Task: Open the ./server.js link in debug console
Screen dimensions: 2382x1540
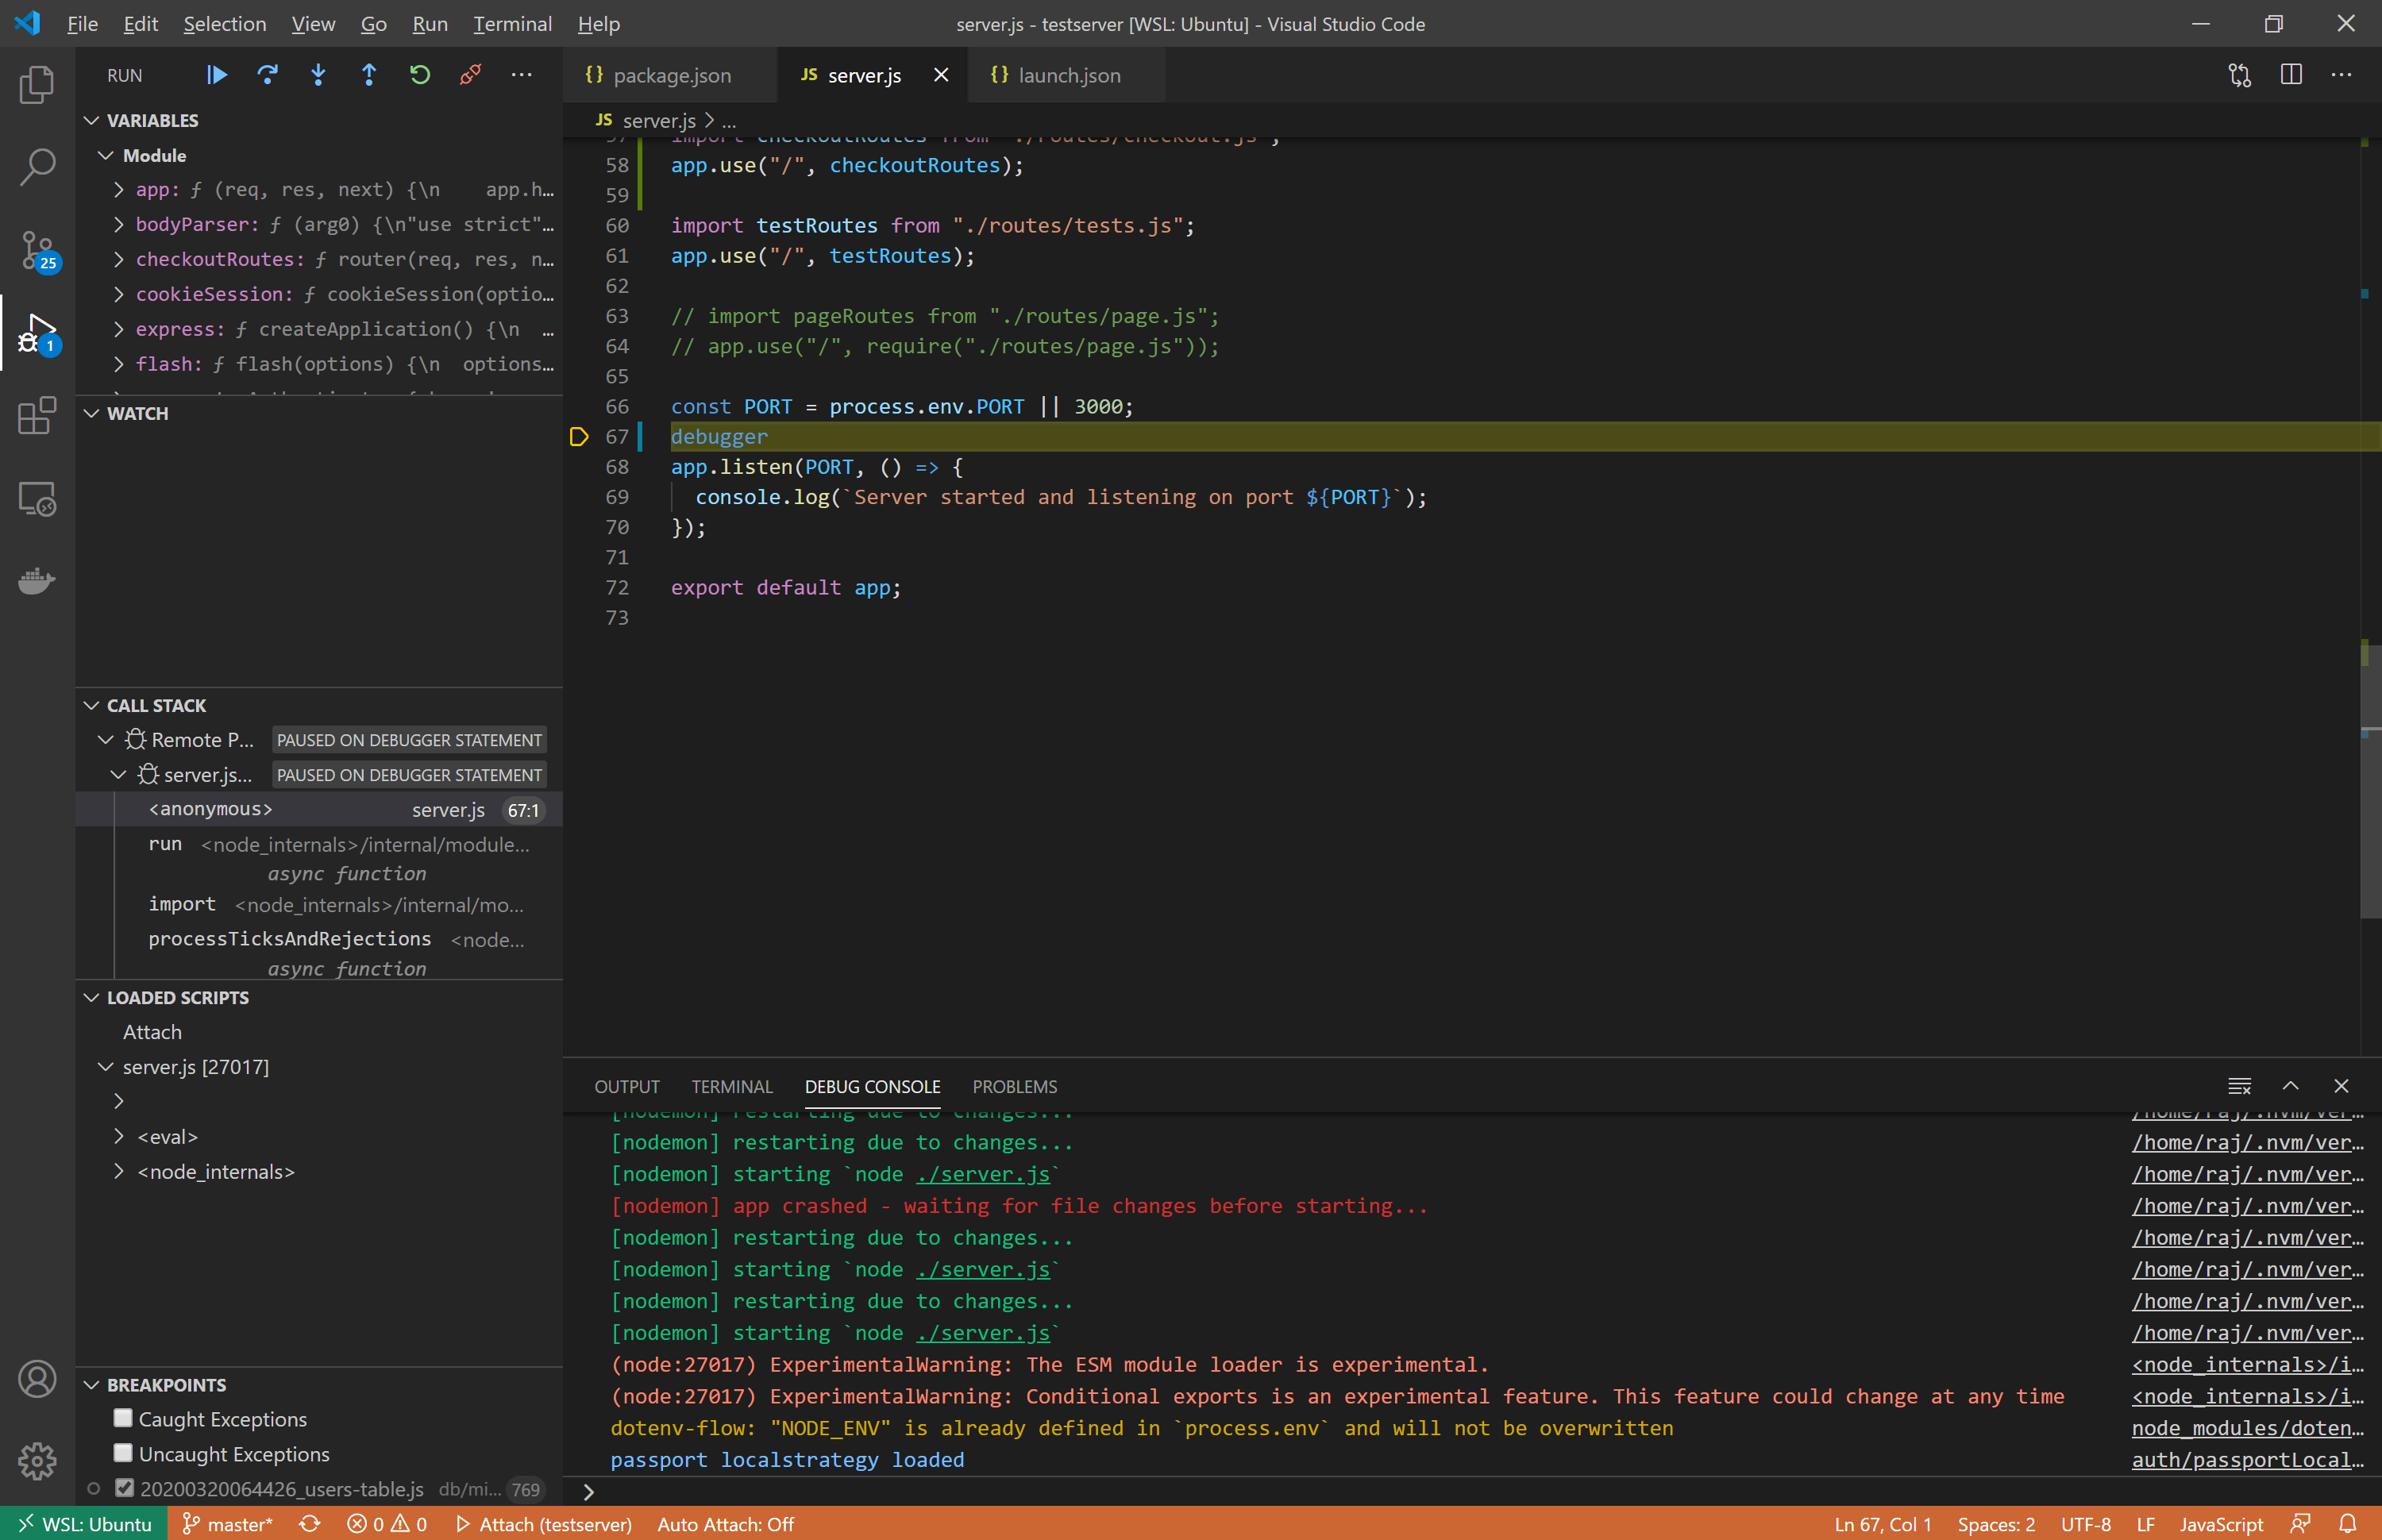Action: (982, 1333)
